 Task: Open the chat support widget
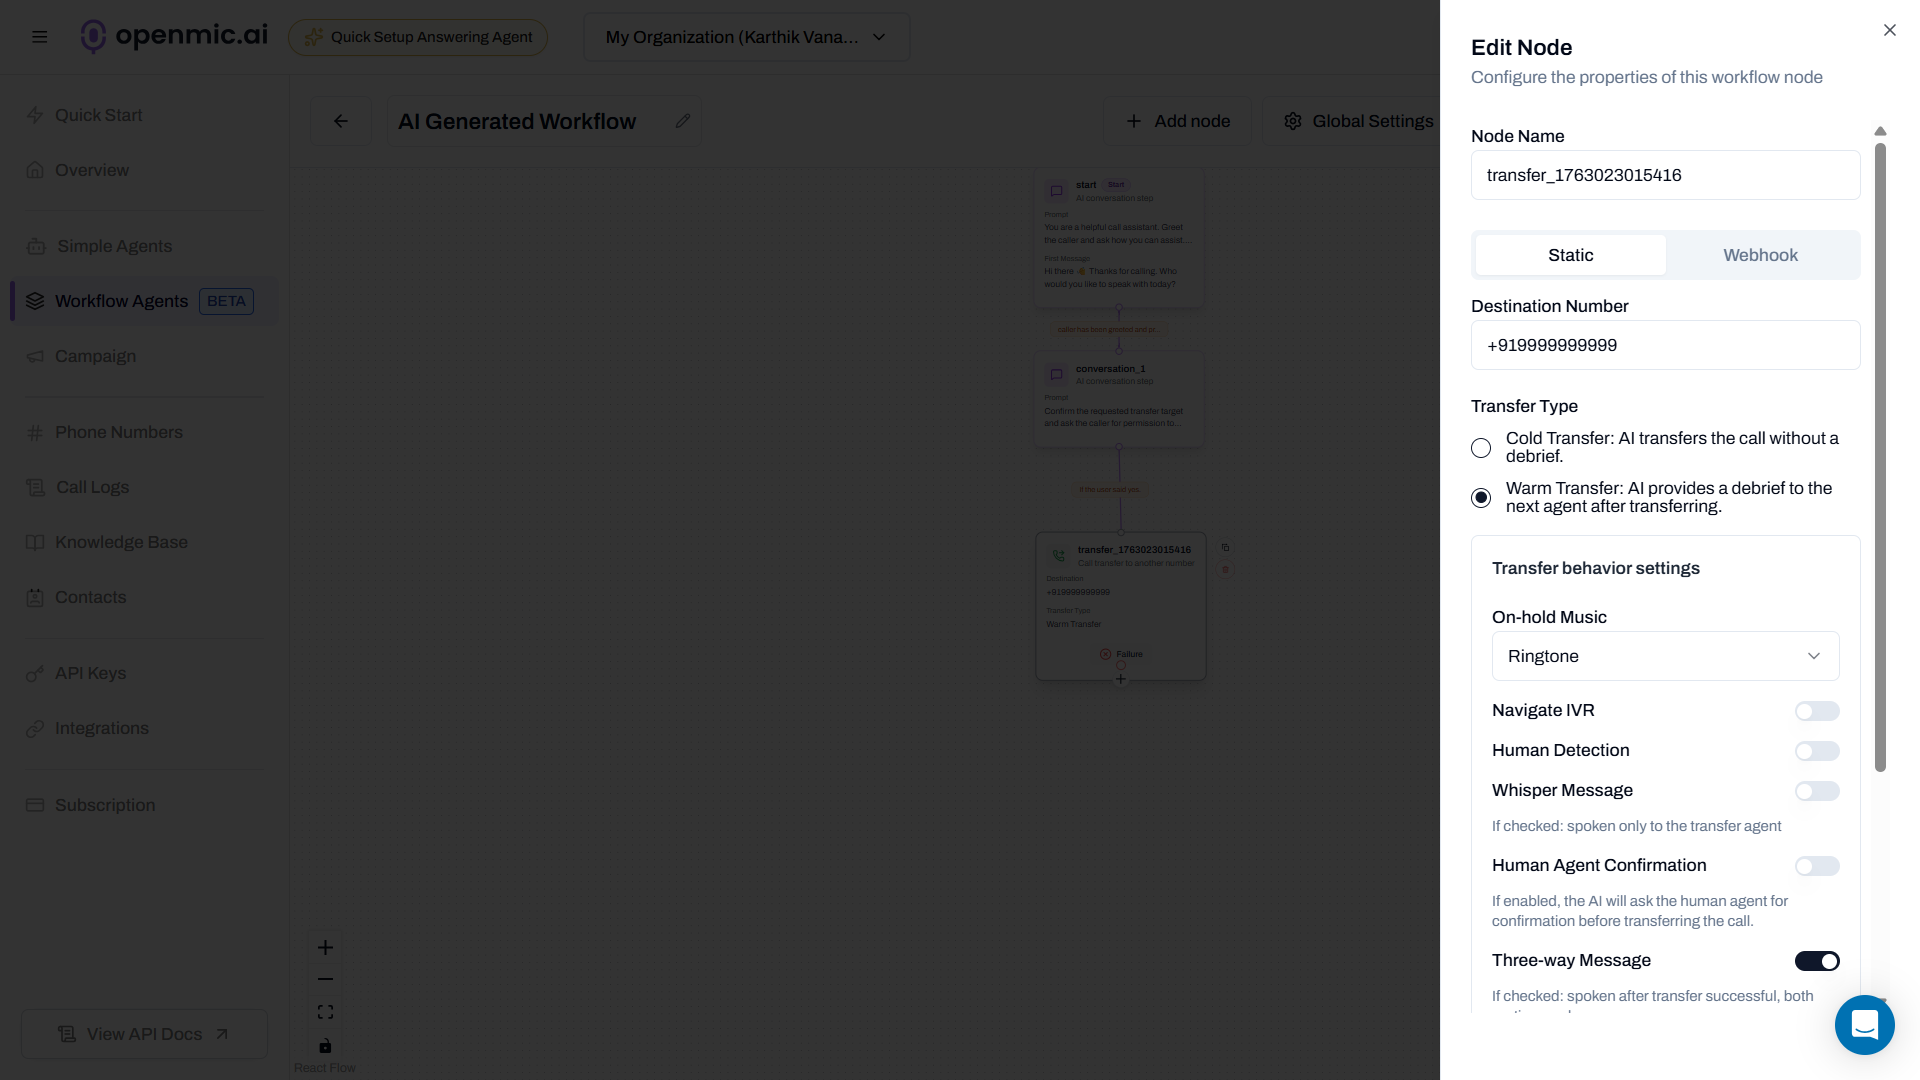(1864, 1025)
